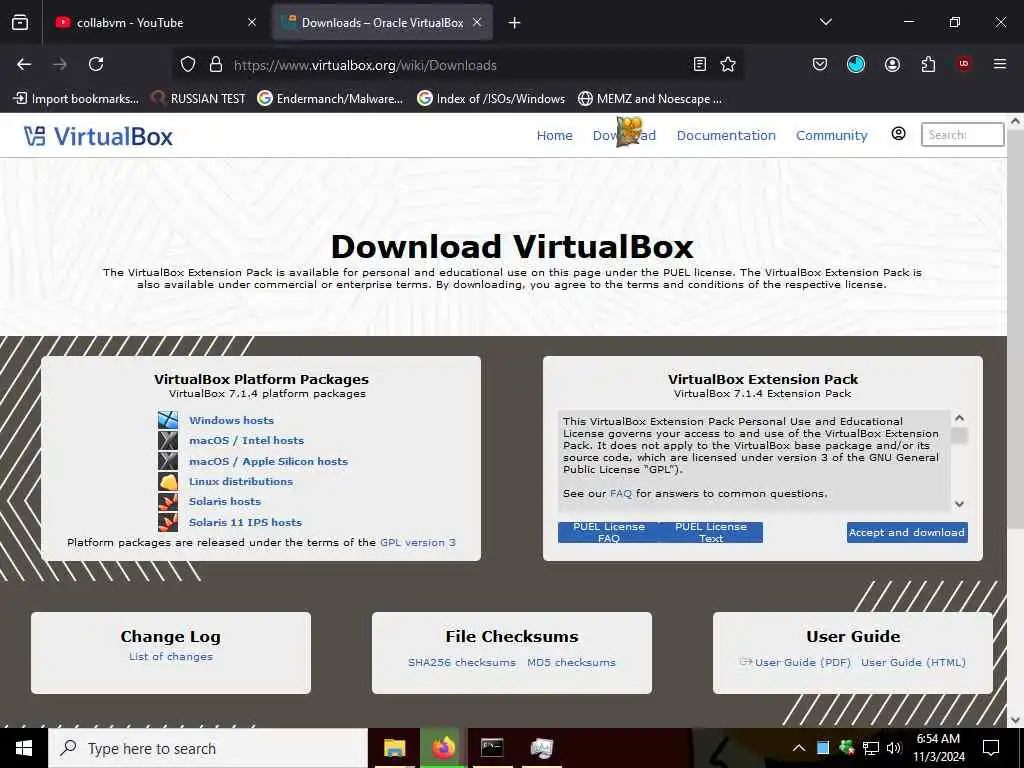1024x768 pixels.
Task: Click the macOS / Intel hosts icon
Action: click(x=168, y=440)
